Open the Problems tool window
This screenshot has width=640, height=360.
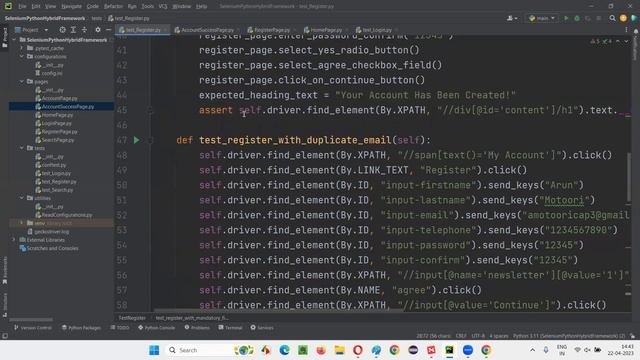(197, 328)
